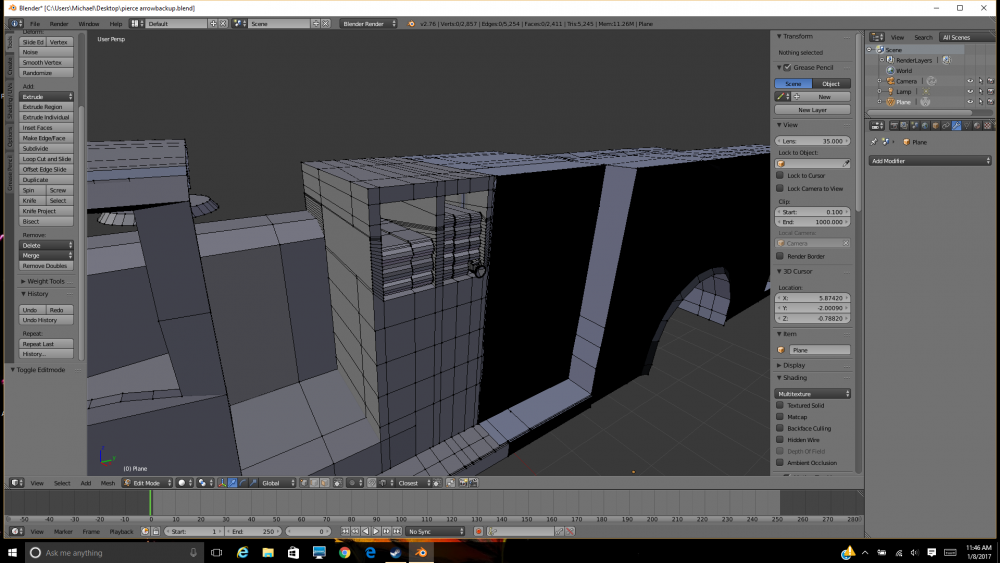Open the Render menu
Screen dimensions: 1000x563
(x=59, y=23)
